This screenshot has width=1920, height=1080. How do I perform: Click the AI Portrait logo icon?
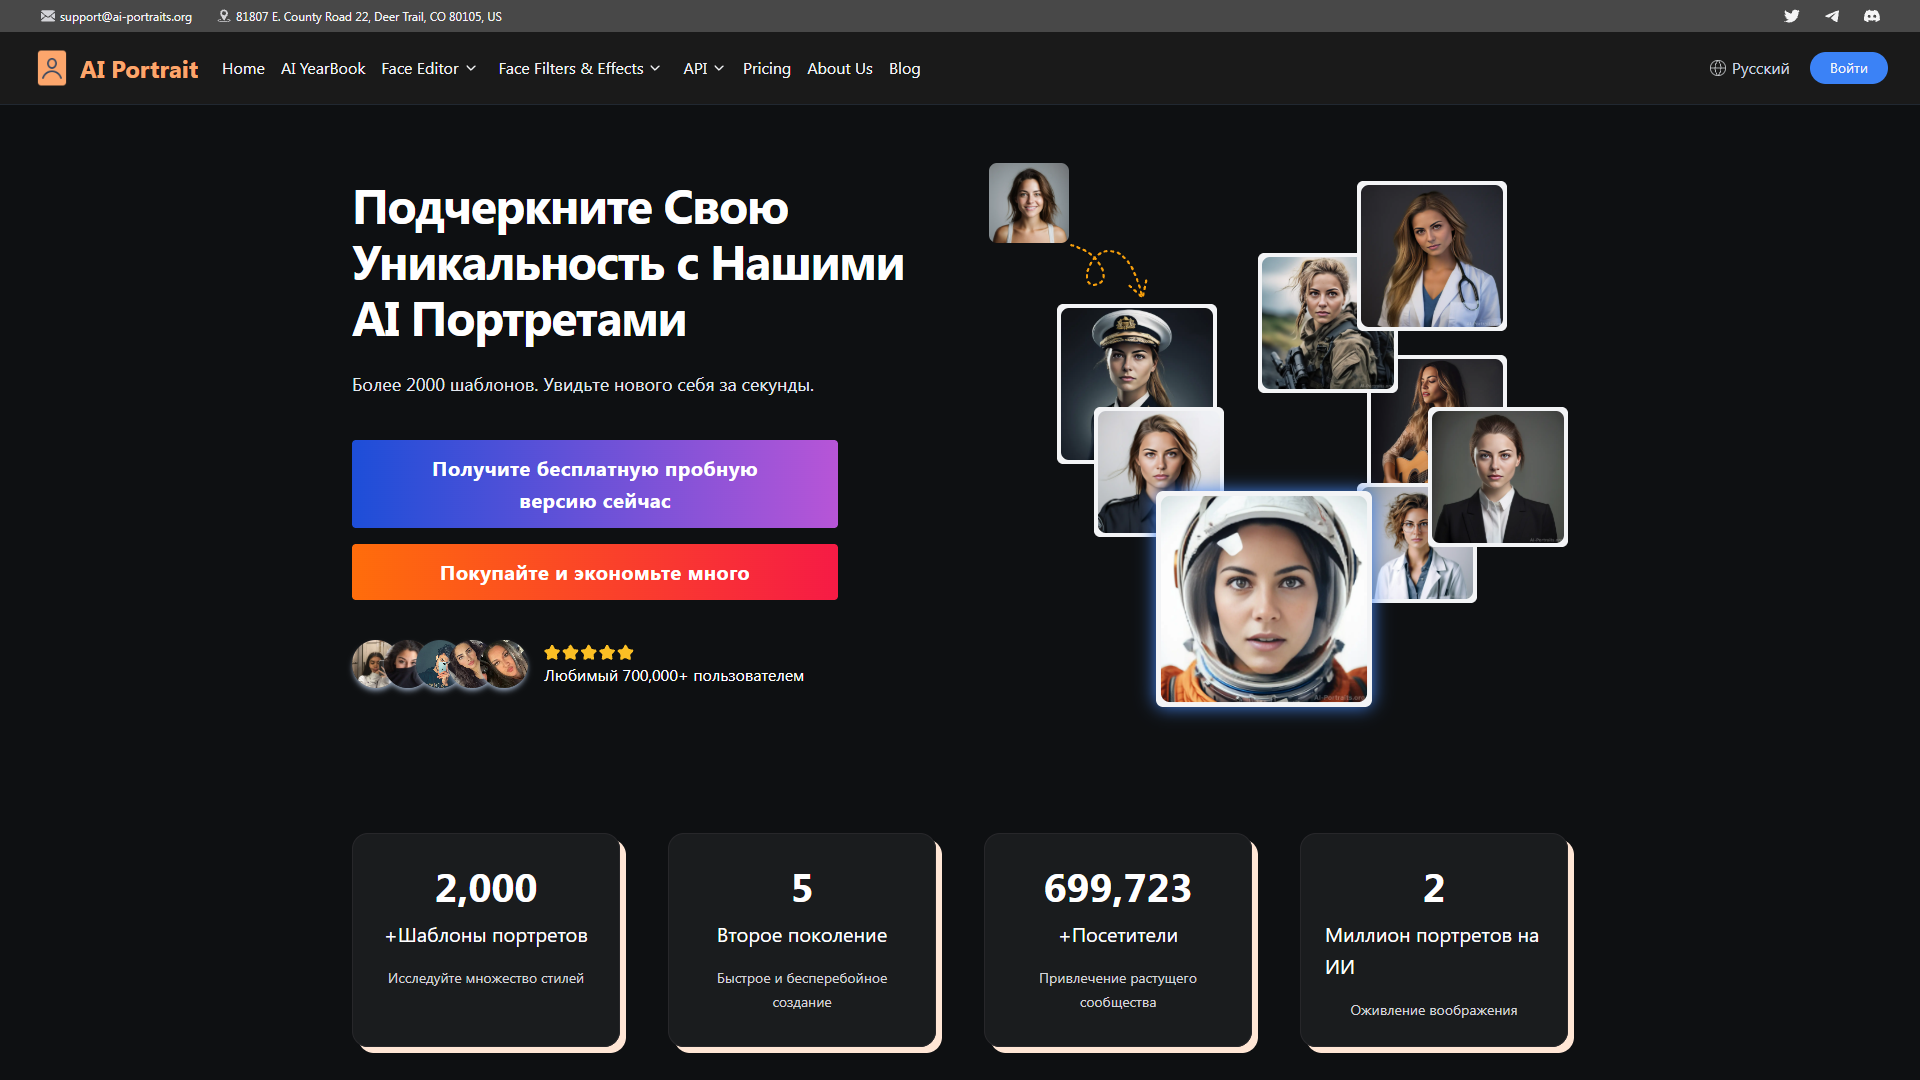pos(52,68)
